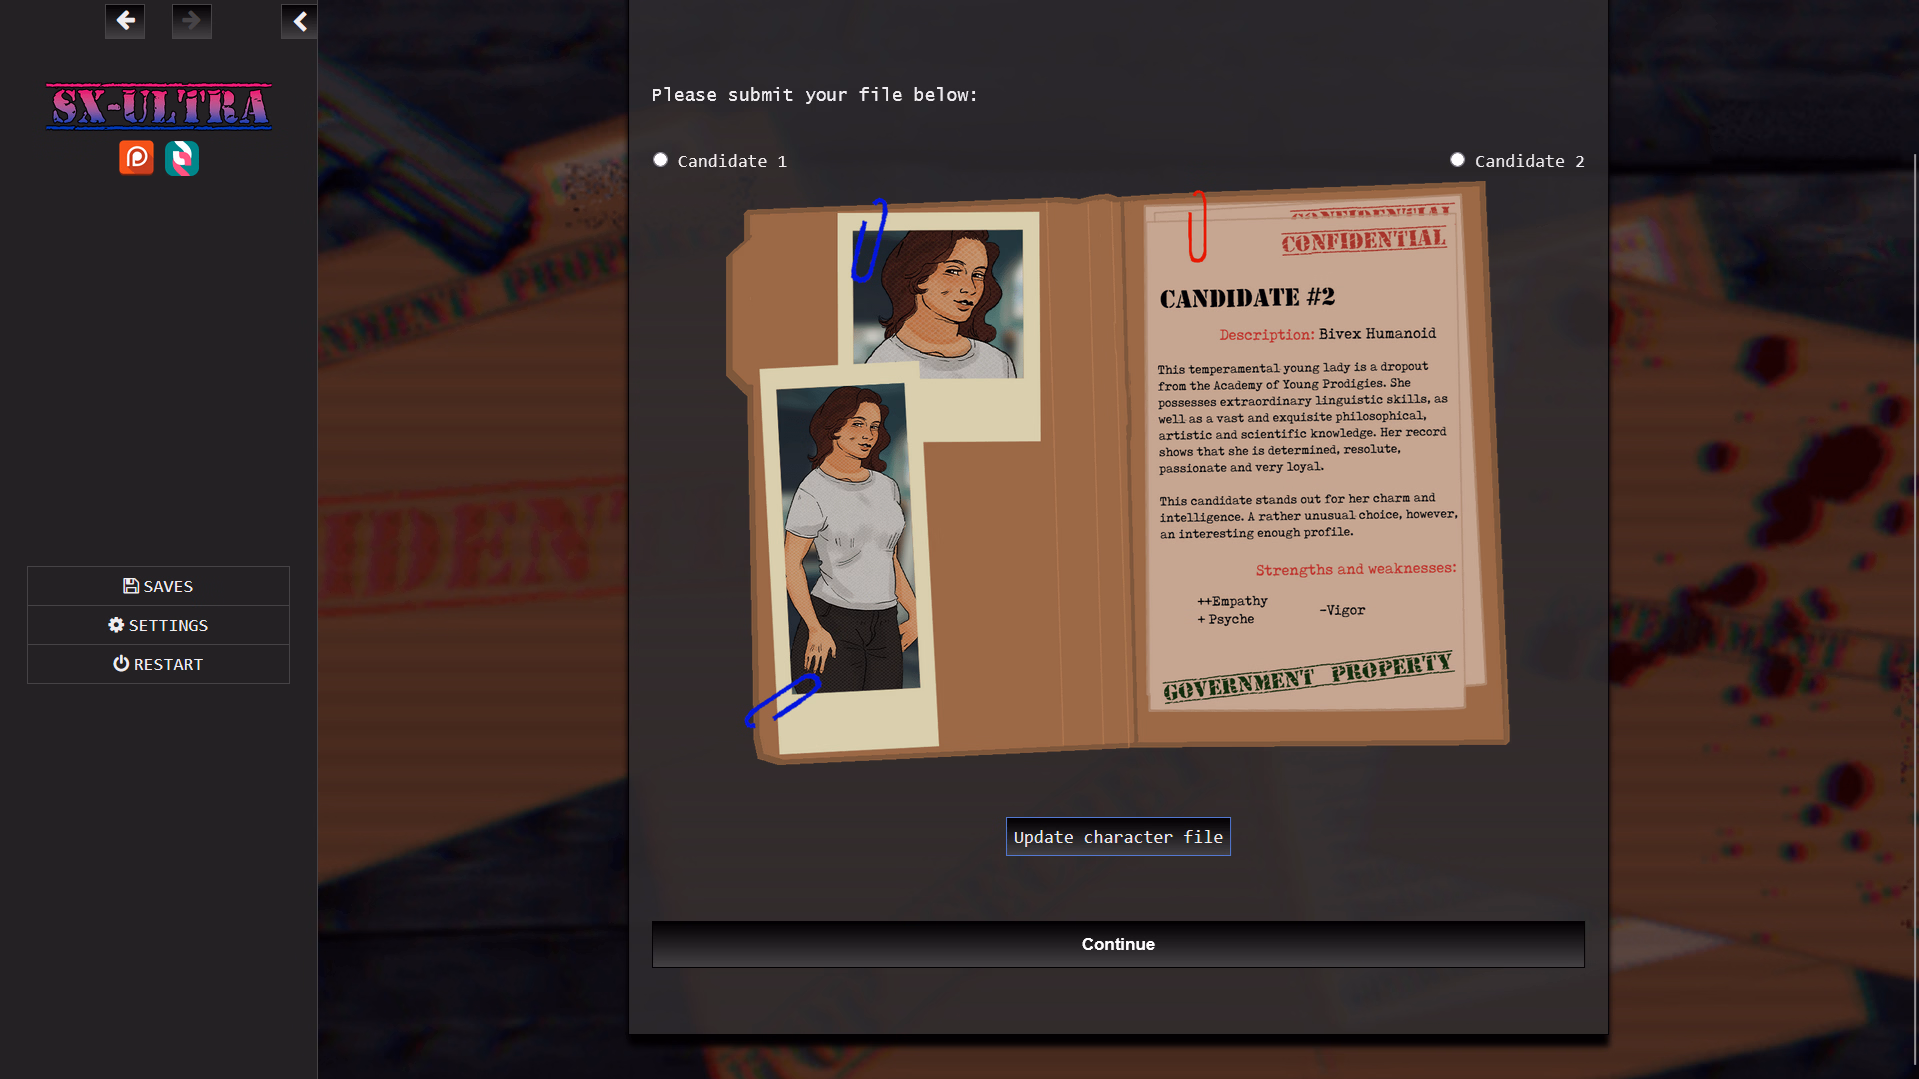Select the Candidate 1 radio button
This screenshot has width=1919, height=1079.
pyautogui.click(x=660, y=159)
